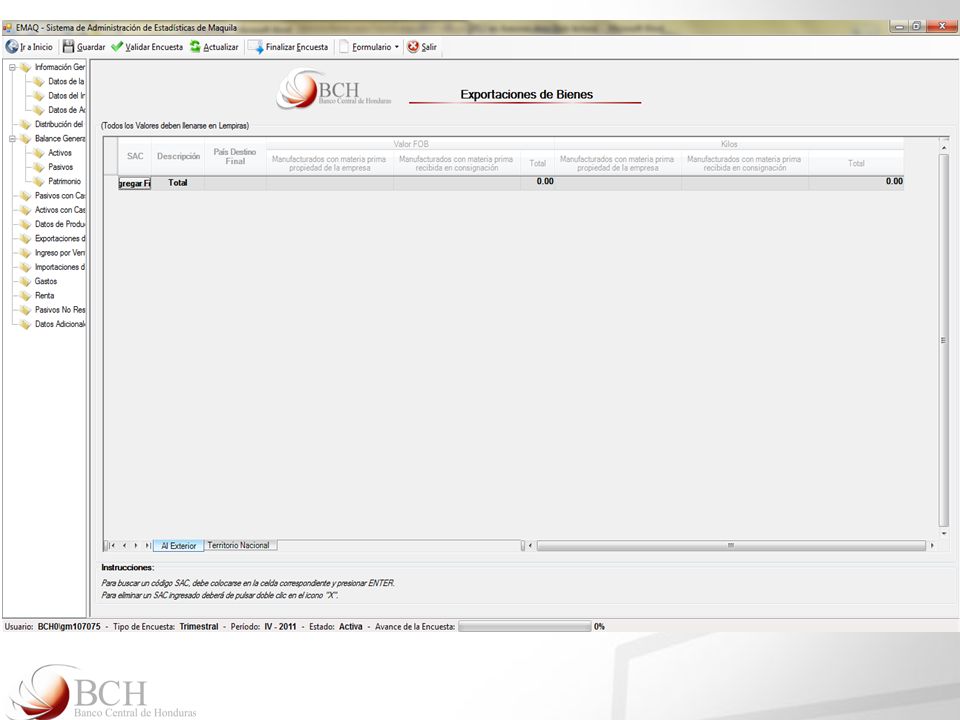Click the Actualizar refresh icon
960x720 pixels.
point(195,47)
